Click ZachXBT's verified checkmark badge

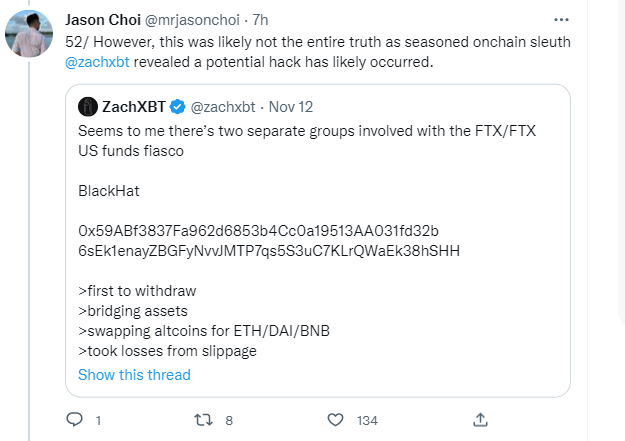click(x=176, y=106)
